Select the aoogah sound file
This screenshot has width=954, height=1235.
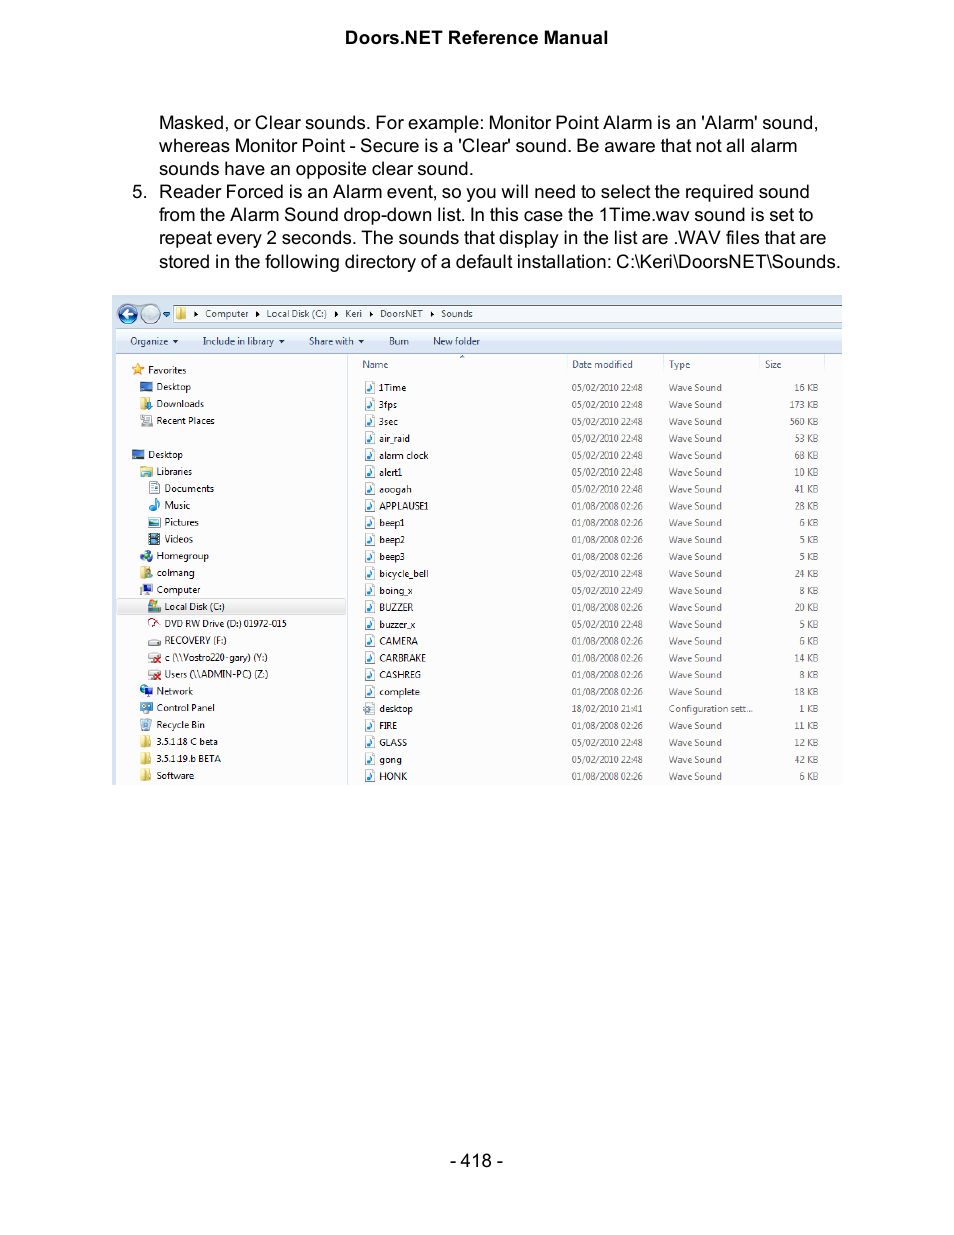tap(395, 490)
